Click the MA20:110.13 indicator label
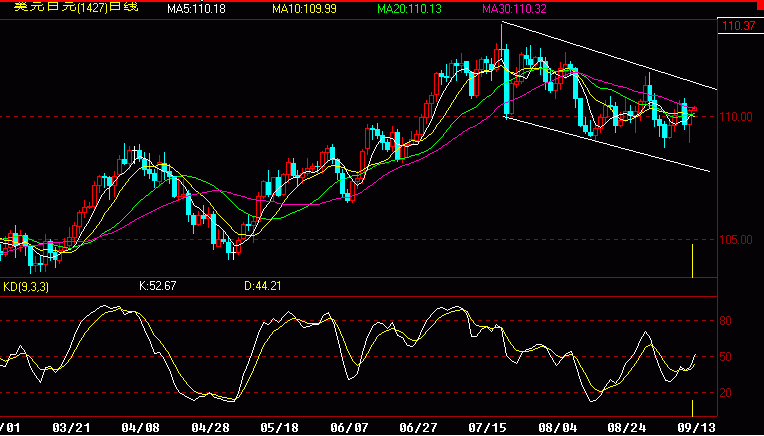Image resolution: width=764 pixels, height=436 pixels. click(x=409, y=8)
